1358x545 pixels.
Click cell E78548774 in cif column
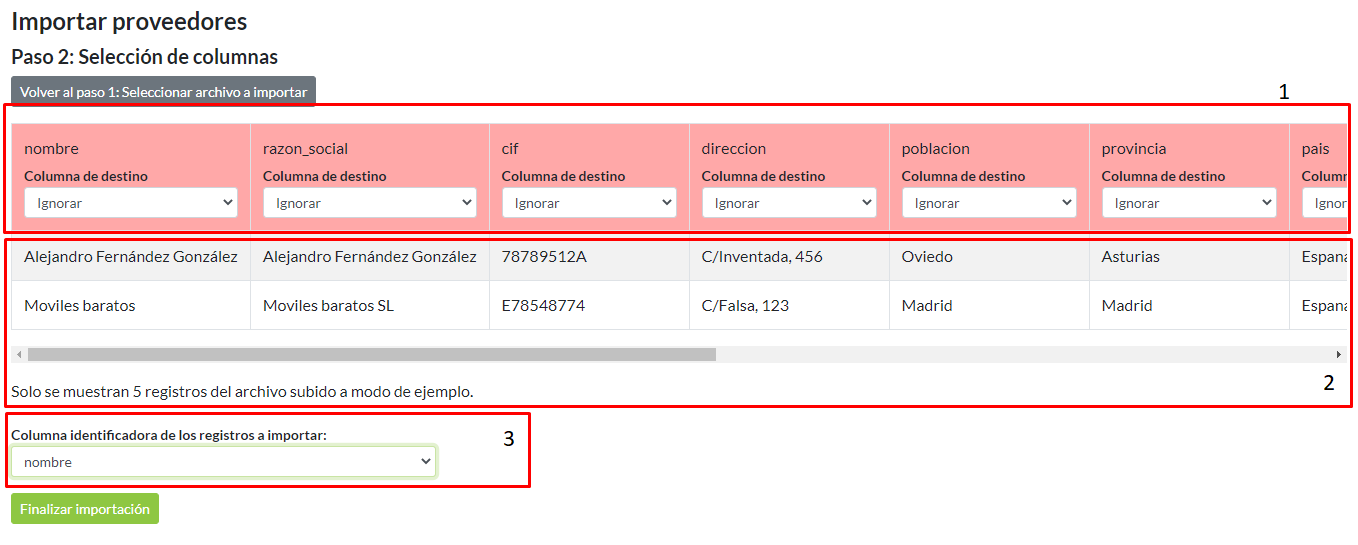tap(543, 306)
